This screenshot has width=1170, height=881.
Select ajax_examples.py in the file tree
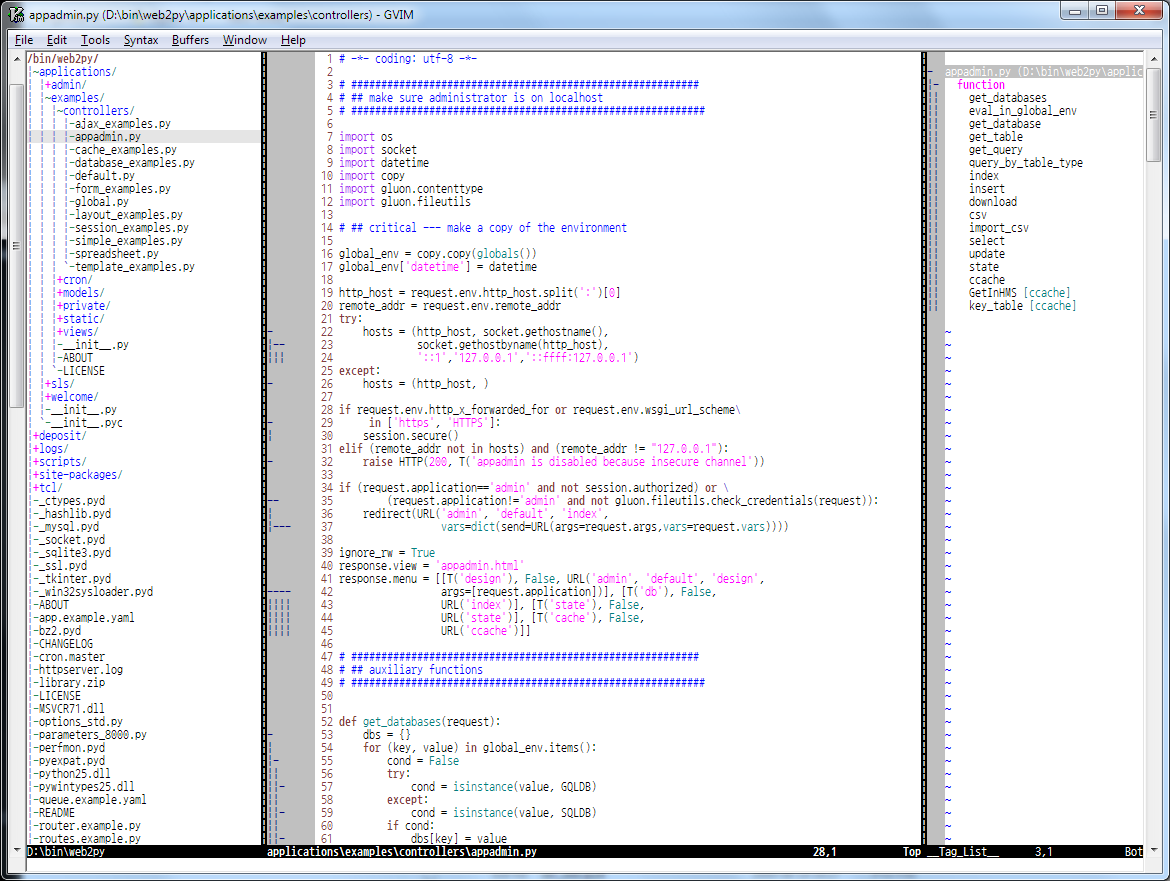(122, 124)
